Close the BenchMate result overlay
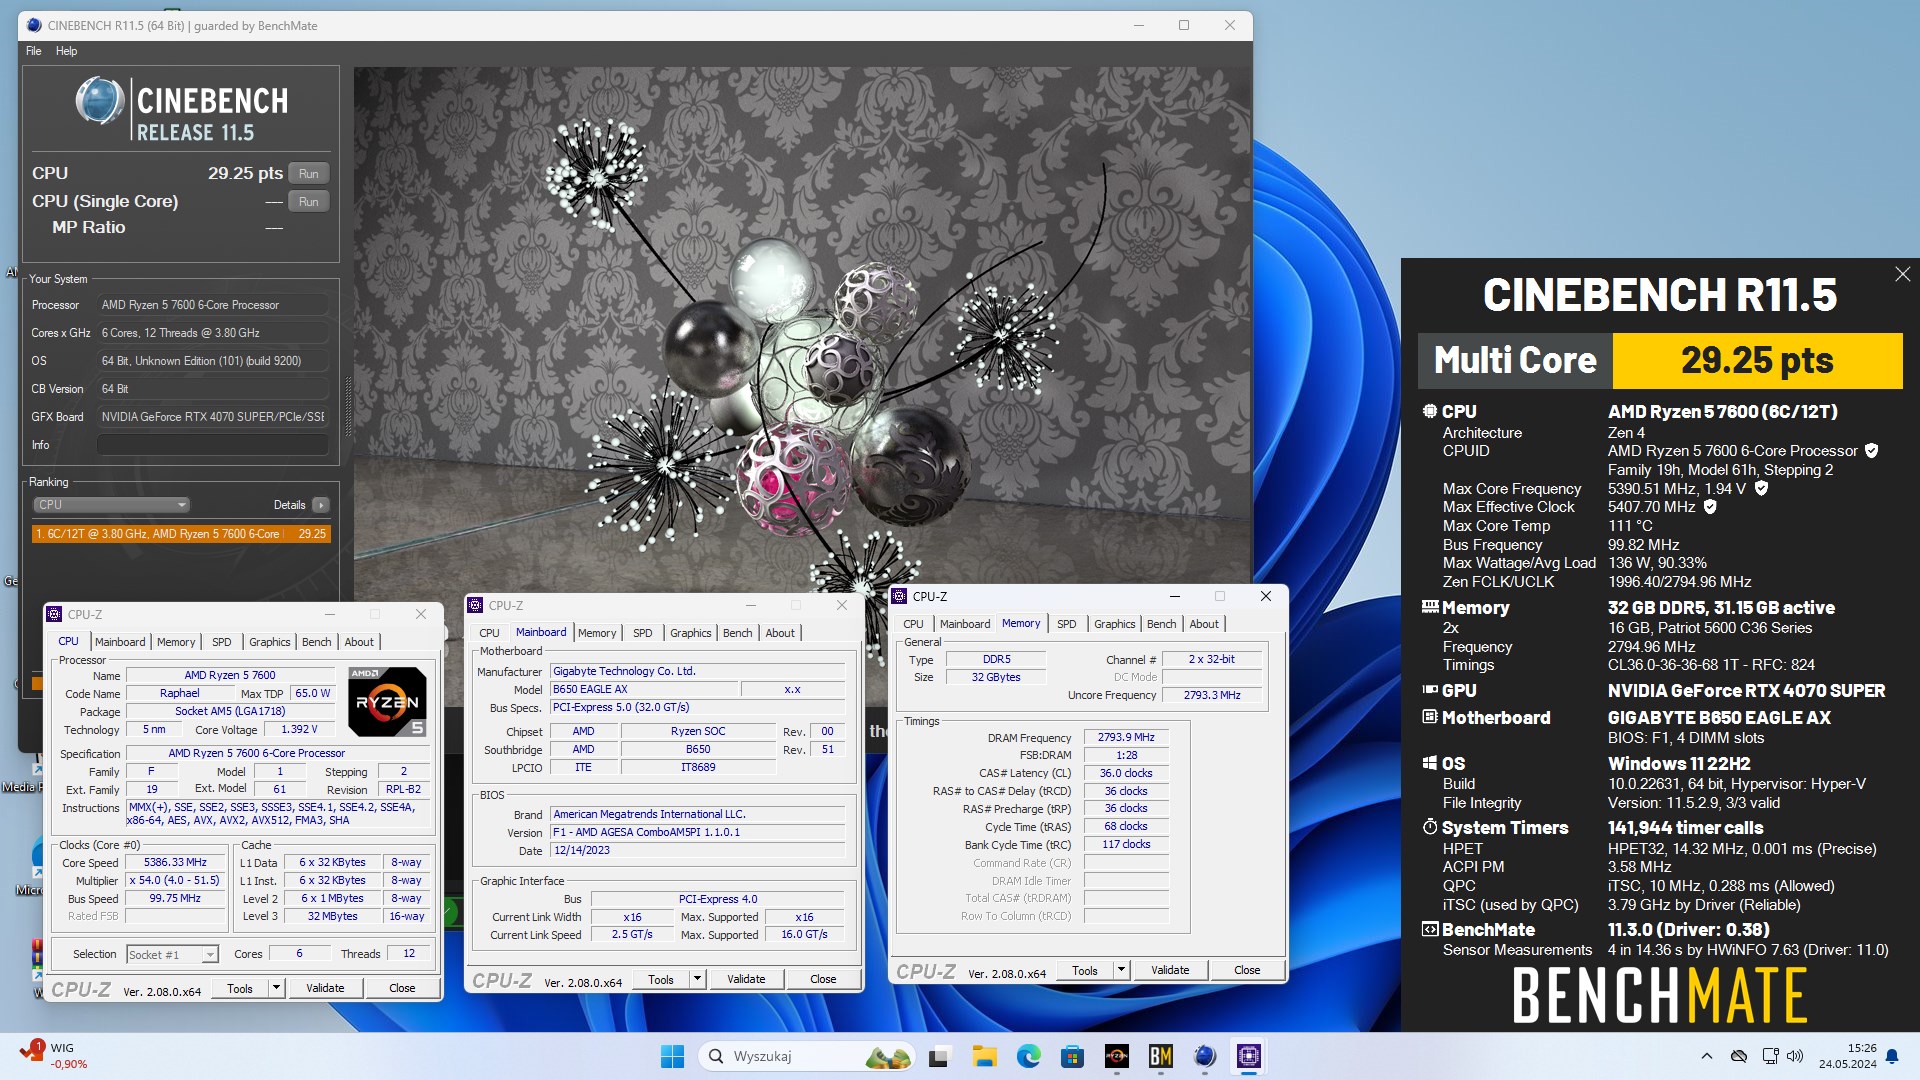This screenshot has height=1080, width=1920. 1902,274
